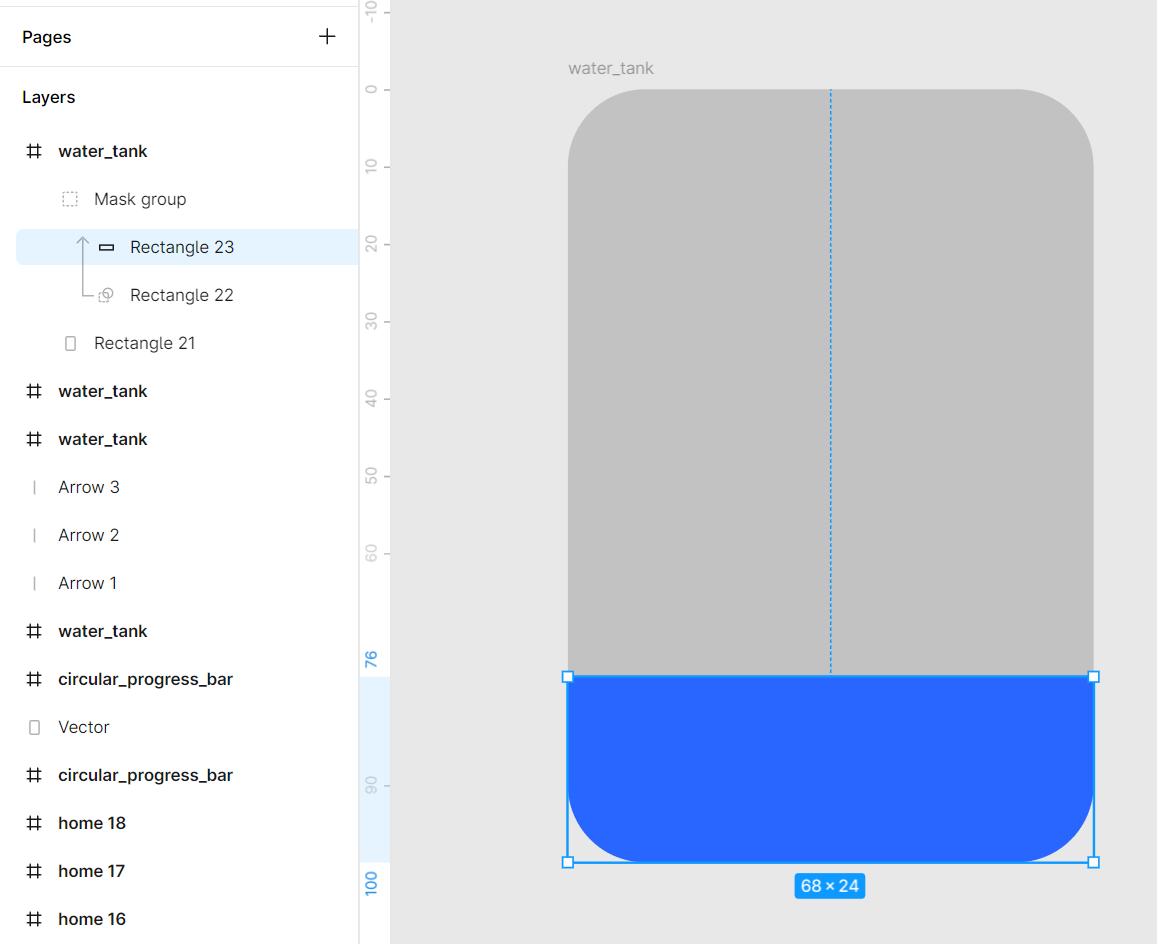
Task: Click the Mask group dashed icon
Action: tap(70, 199)
